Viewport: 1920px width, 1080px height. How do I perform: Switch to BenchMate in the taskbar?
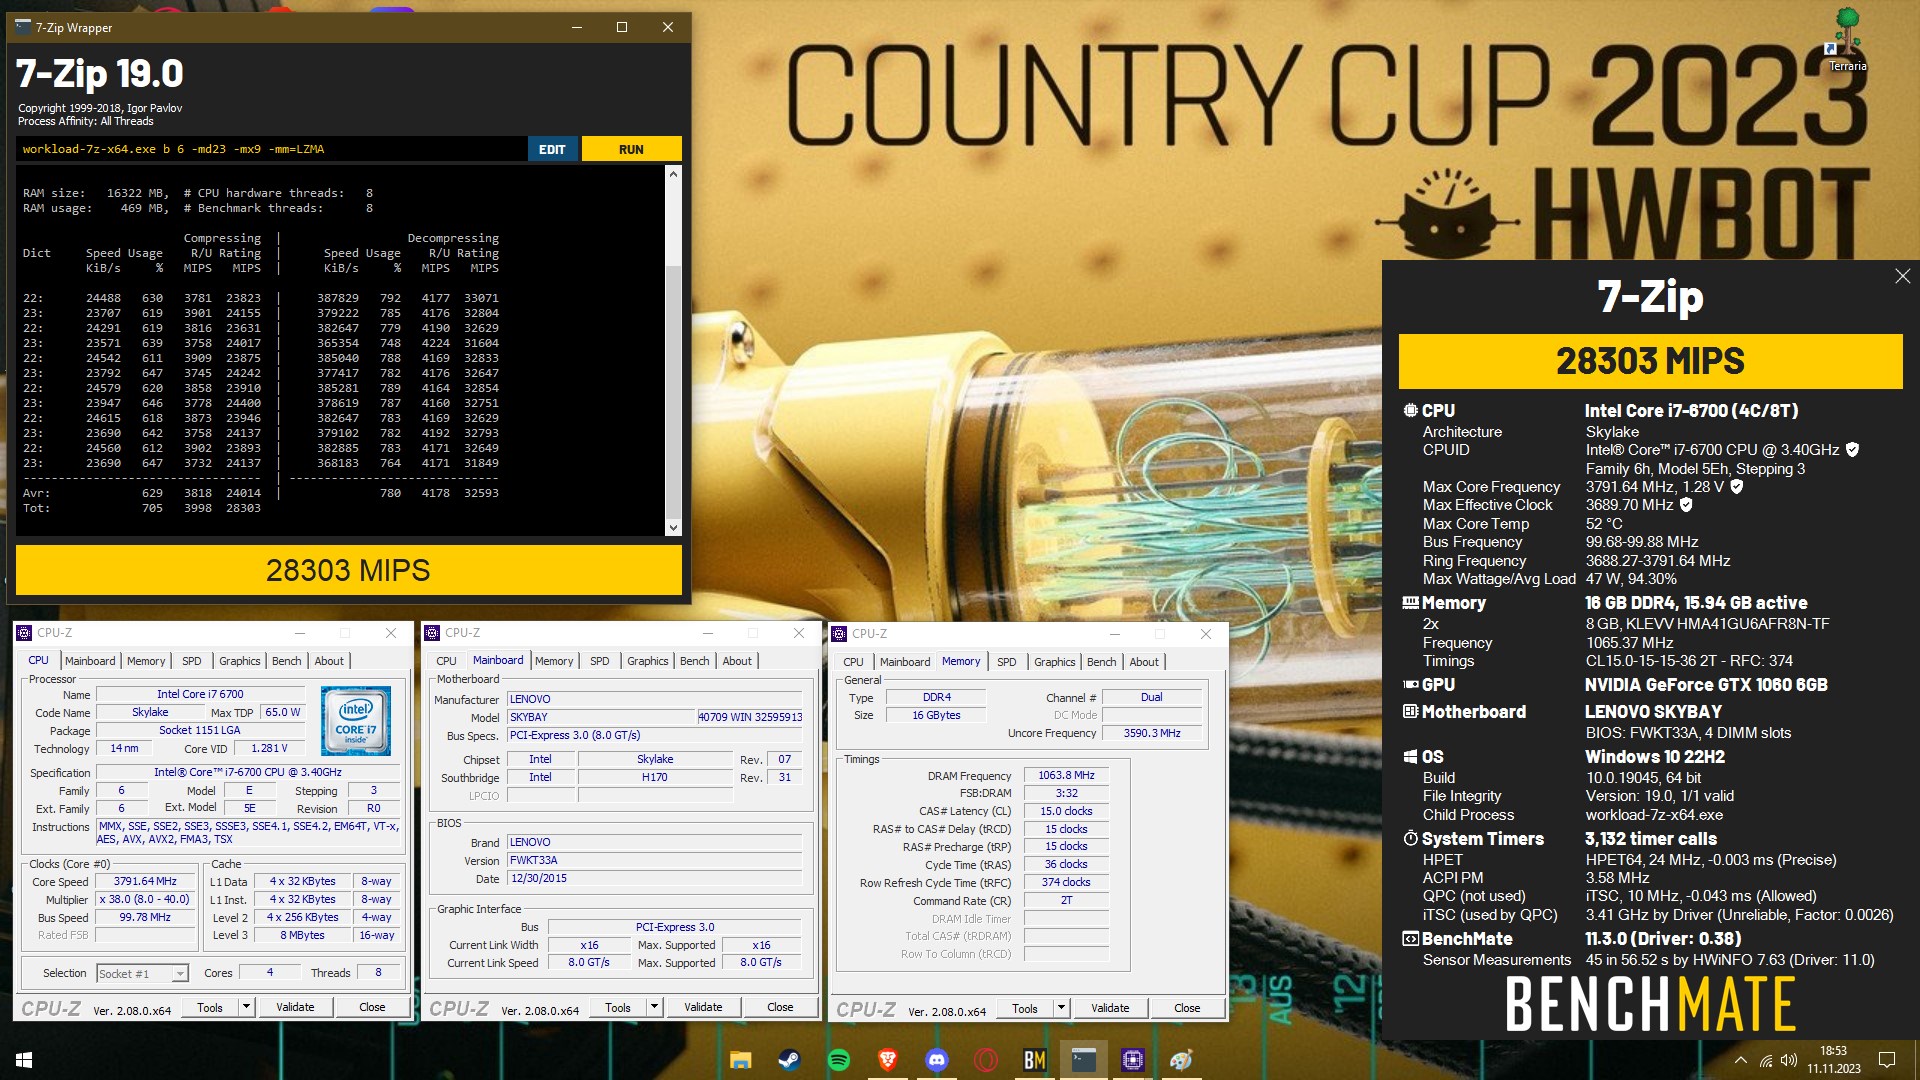tap(1035, 1060)
